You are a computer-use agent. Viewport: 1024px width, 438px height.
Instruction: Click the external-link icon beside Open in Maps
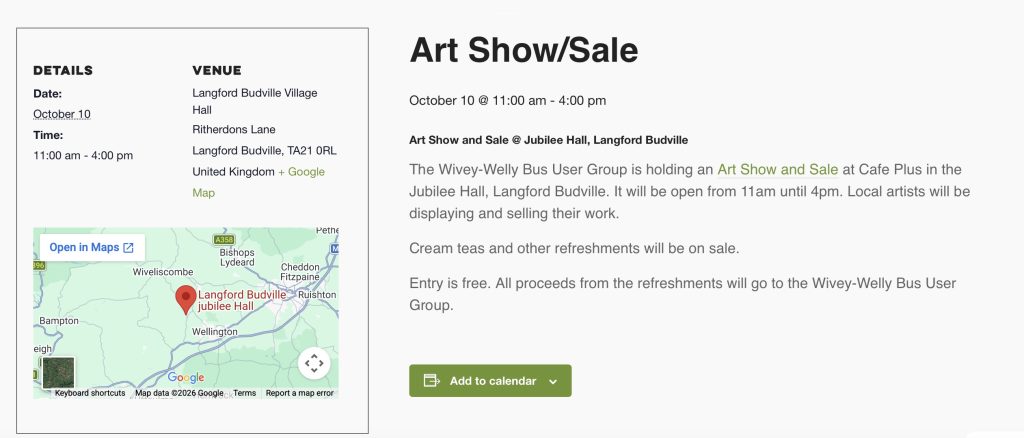tap(129, 247)
